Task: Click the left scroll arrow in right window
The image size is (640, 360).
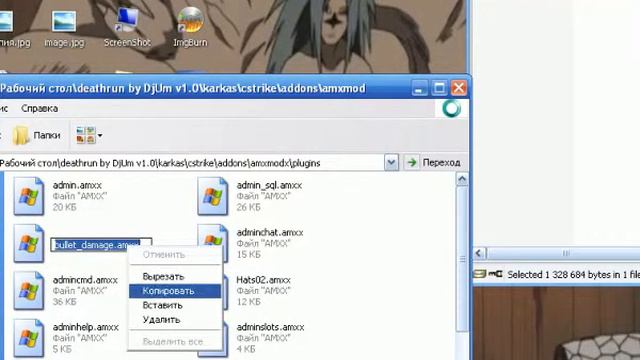Action: coord(480,253)
